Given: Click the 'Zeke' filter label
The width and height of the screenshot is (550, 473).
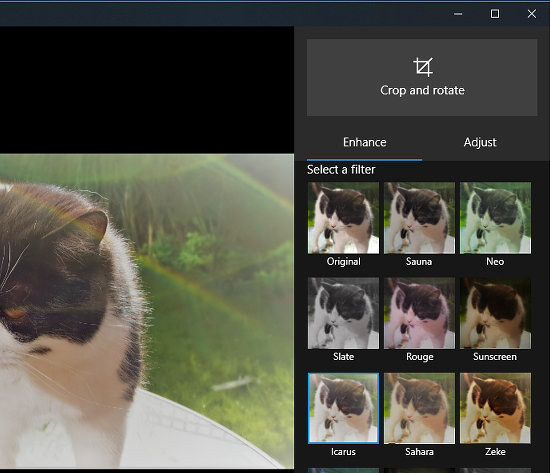Looking at the screenshot, I should (495, 452).
